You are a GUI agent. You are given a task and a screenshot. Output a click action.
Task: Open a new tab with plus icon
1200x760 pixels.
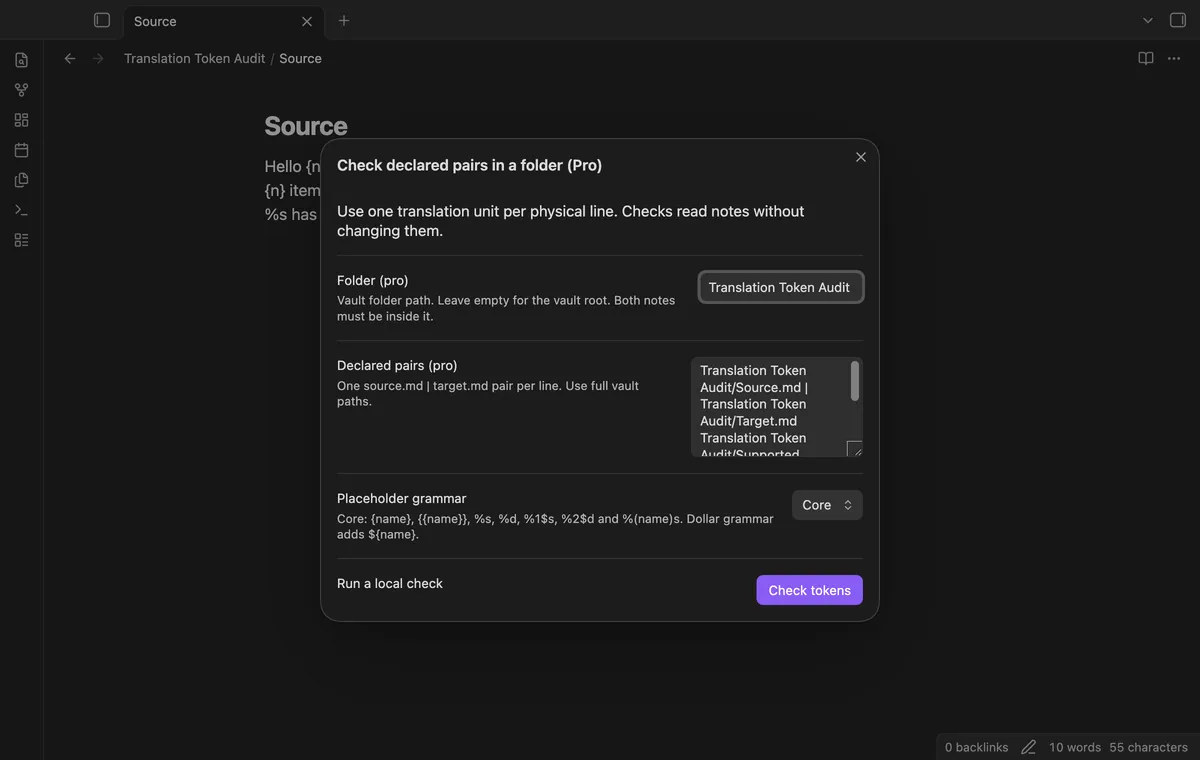click(344, 20)
